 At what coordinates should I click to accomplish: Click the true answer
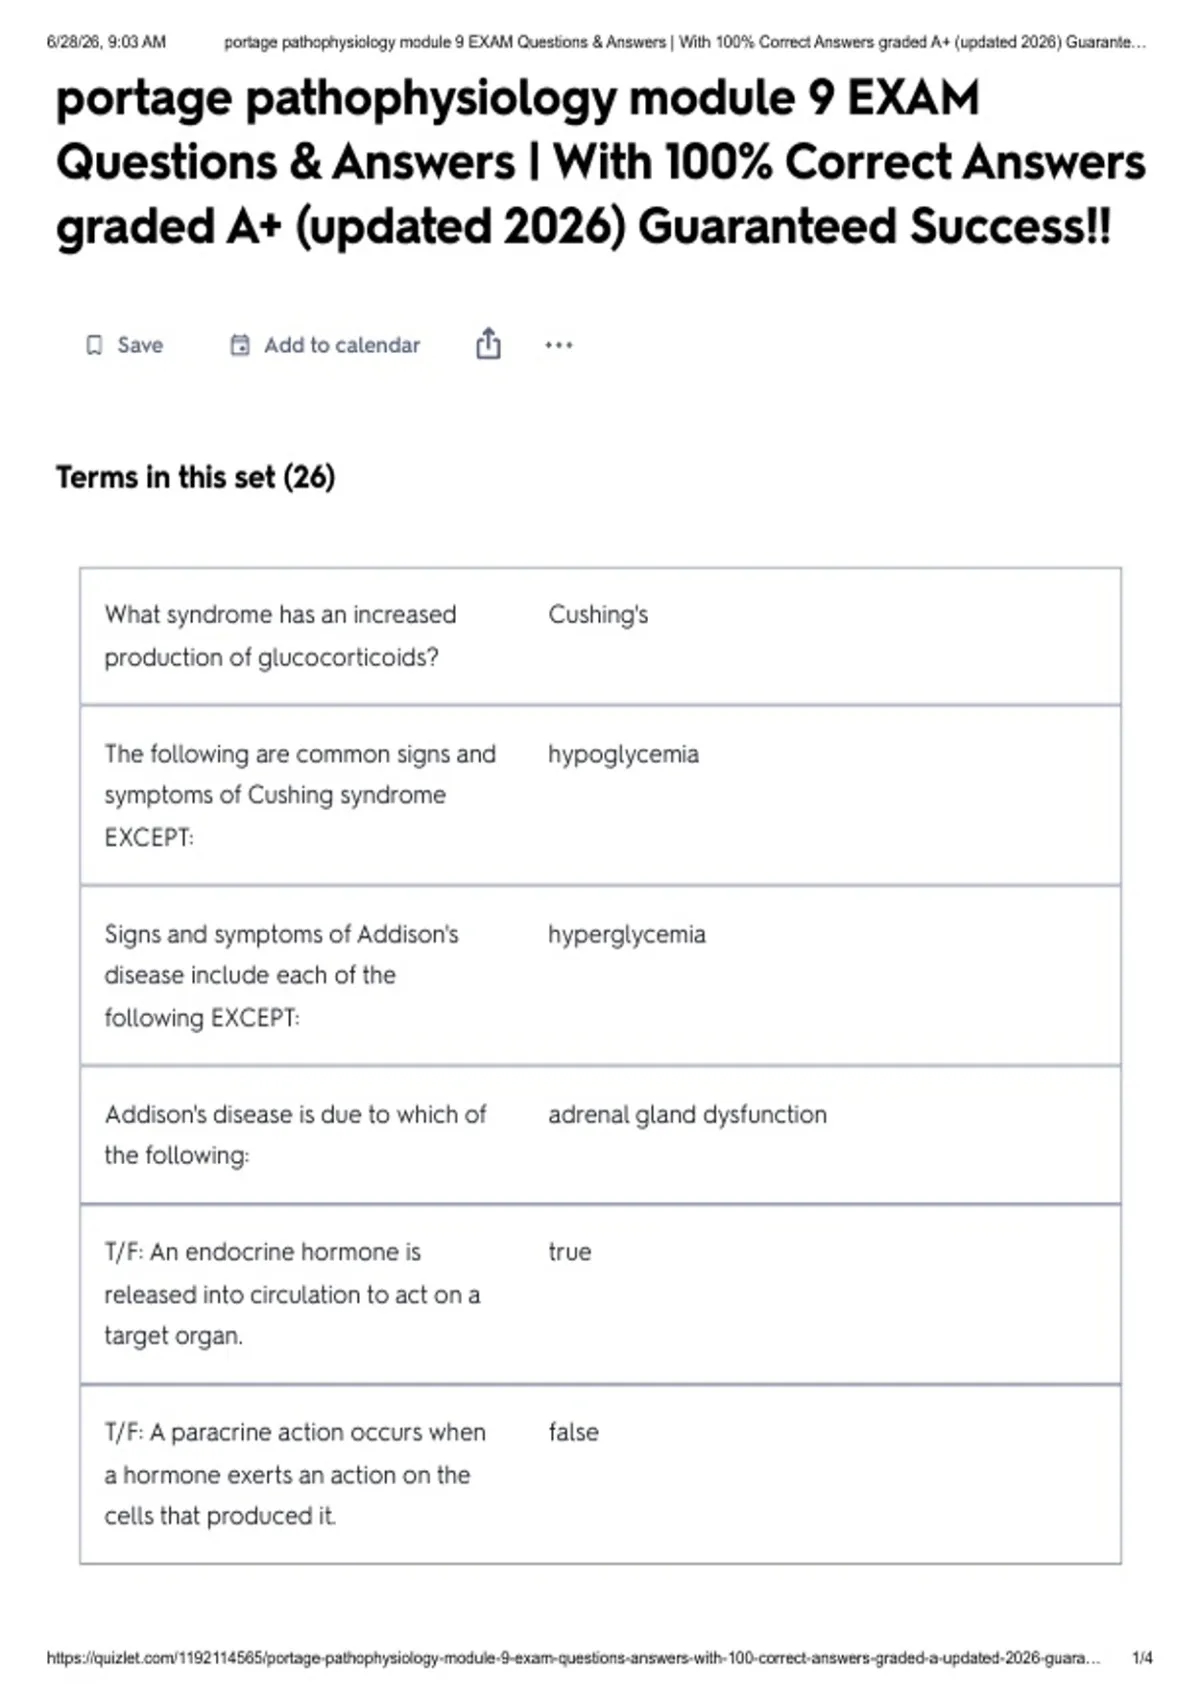click(x=570, y=1252)
